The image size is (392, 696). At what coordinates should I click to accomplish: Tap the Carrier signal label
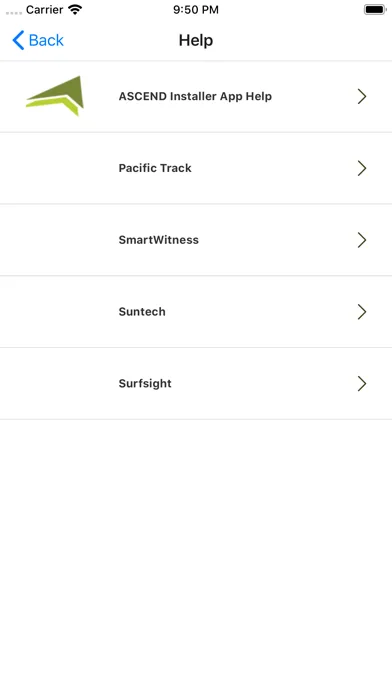tap(44, 10)
